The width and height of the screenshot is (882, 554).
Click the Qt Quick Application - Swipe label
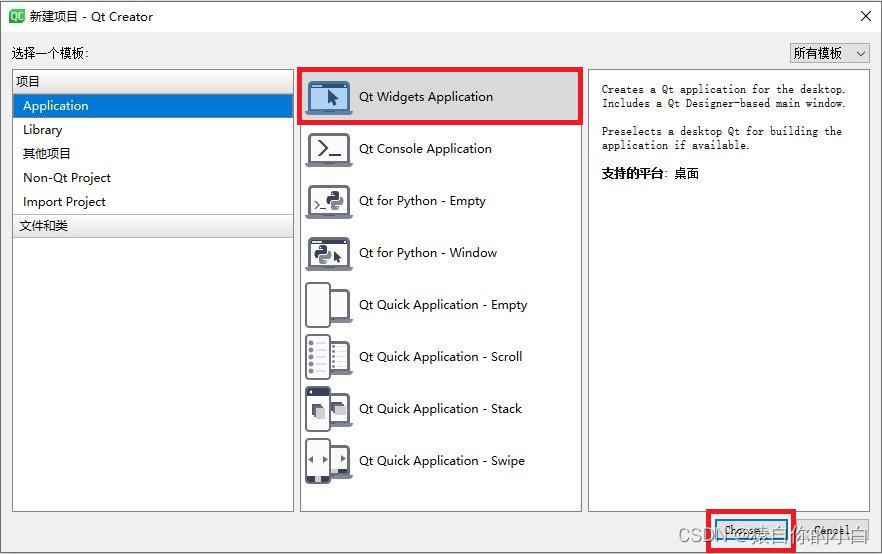(x=442, y=461)
